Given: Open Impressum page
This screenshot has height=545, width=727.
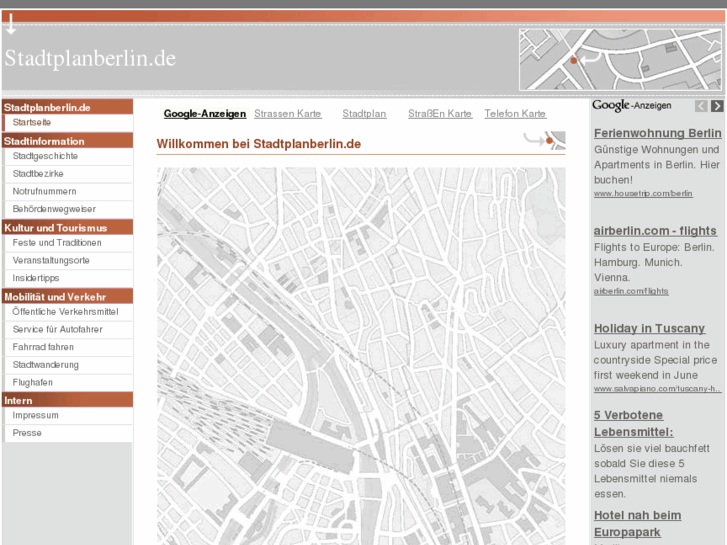Looking at the screenshot, I should coord(35,416).
